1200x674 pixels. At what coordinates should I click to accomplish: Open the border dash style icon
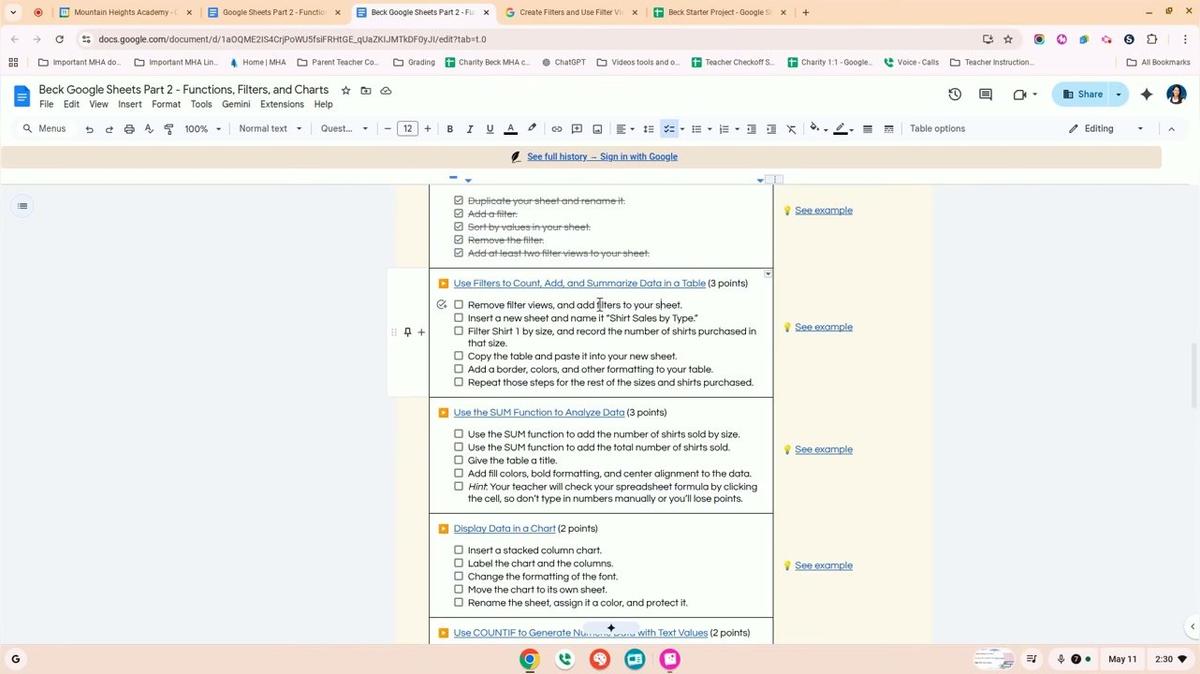pos(889,129)
